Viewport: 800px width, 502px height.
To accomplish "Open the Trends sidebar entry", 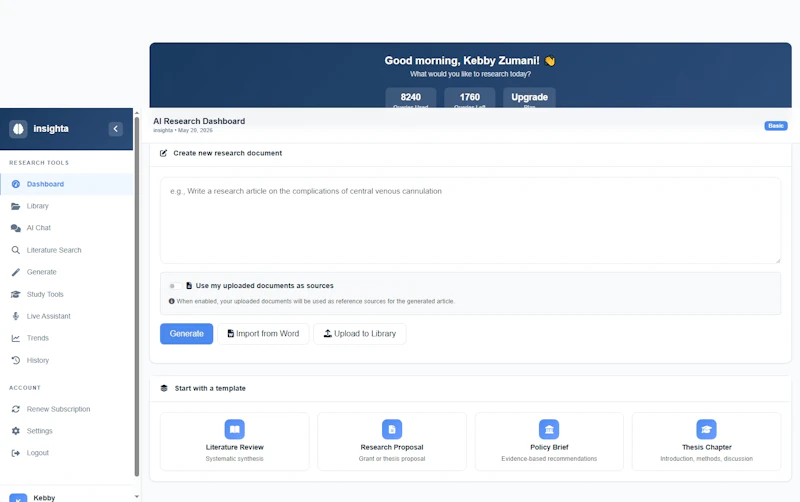I will click(66, 338).
